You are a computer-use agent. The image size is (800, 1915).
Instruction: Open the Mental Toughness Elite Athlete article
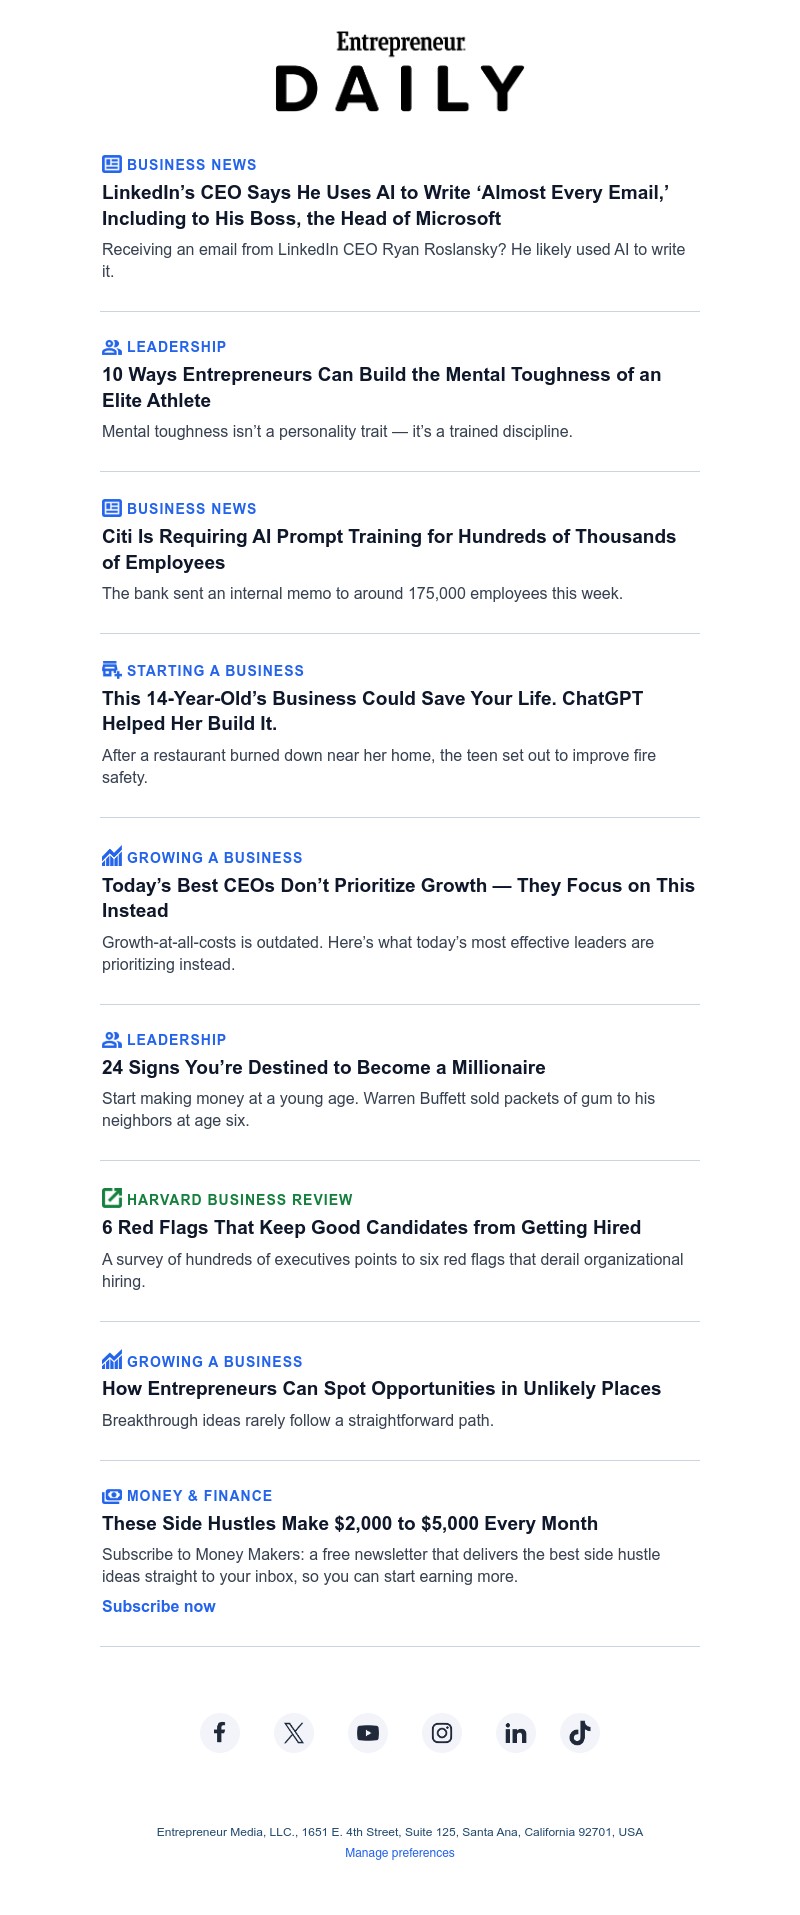(x=381, y=387)
